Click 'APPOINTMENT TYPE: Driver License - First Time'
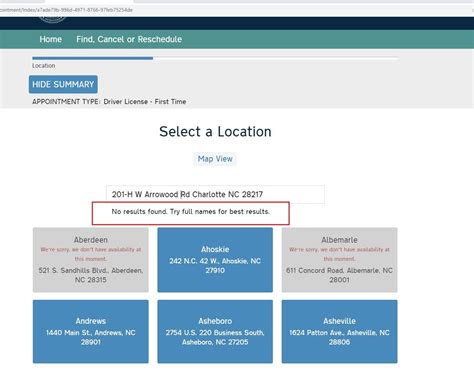 109,102
